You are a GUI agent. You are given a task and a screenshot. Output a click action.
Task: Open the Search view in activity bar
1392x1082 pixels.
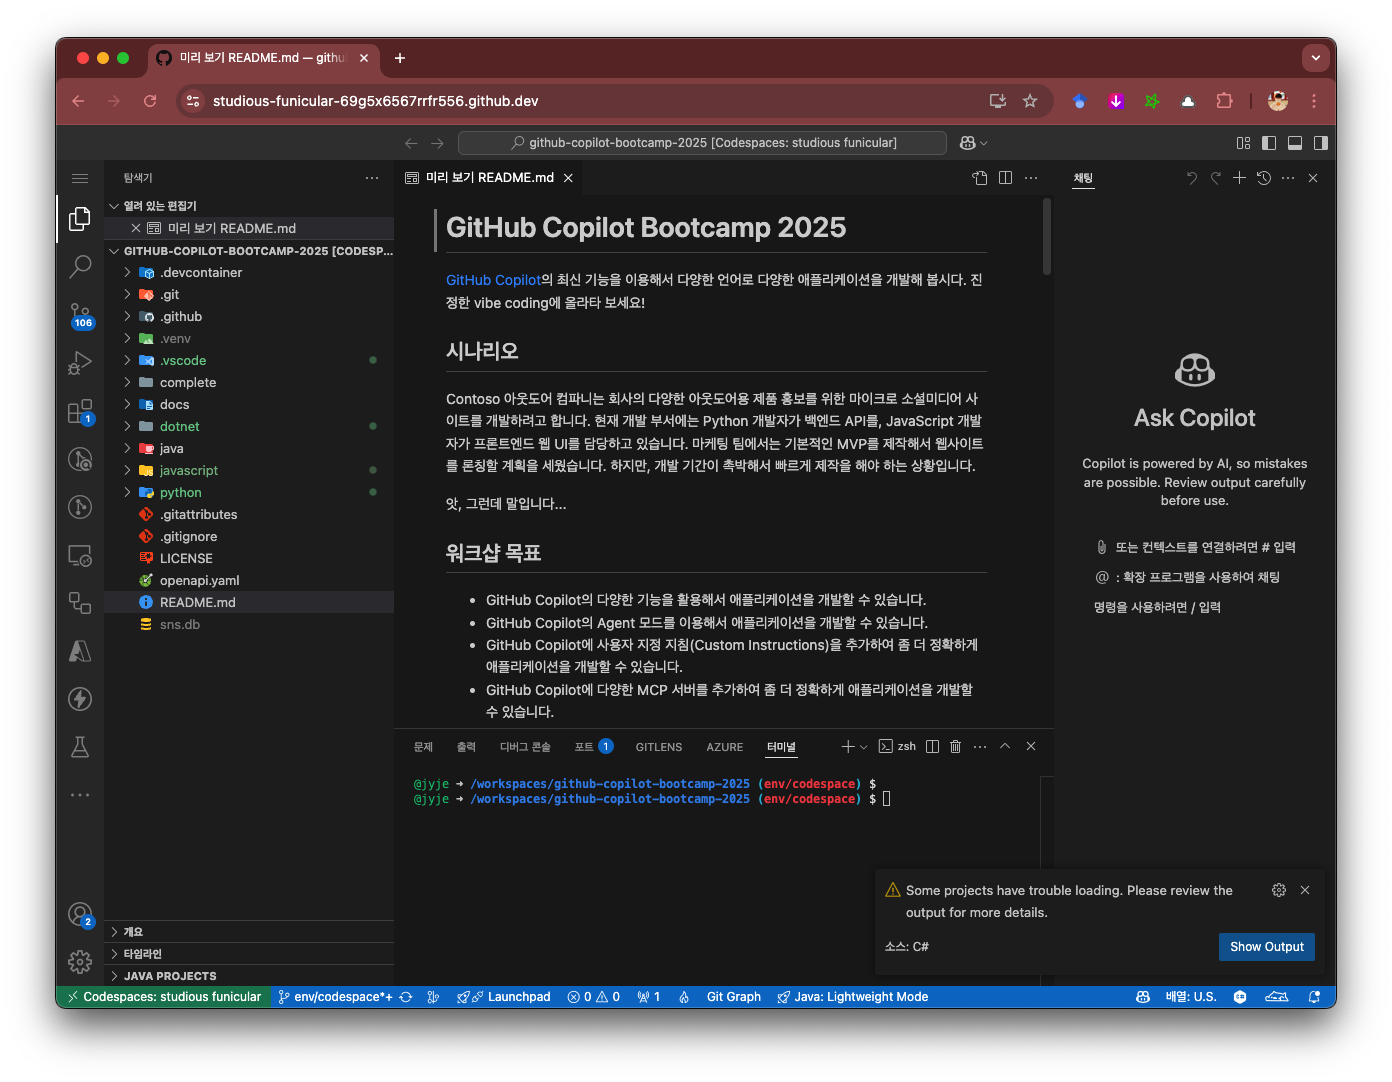point(80,266)
